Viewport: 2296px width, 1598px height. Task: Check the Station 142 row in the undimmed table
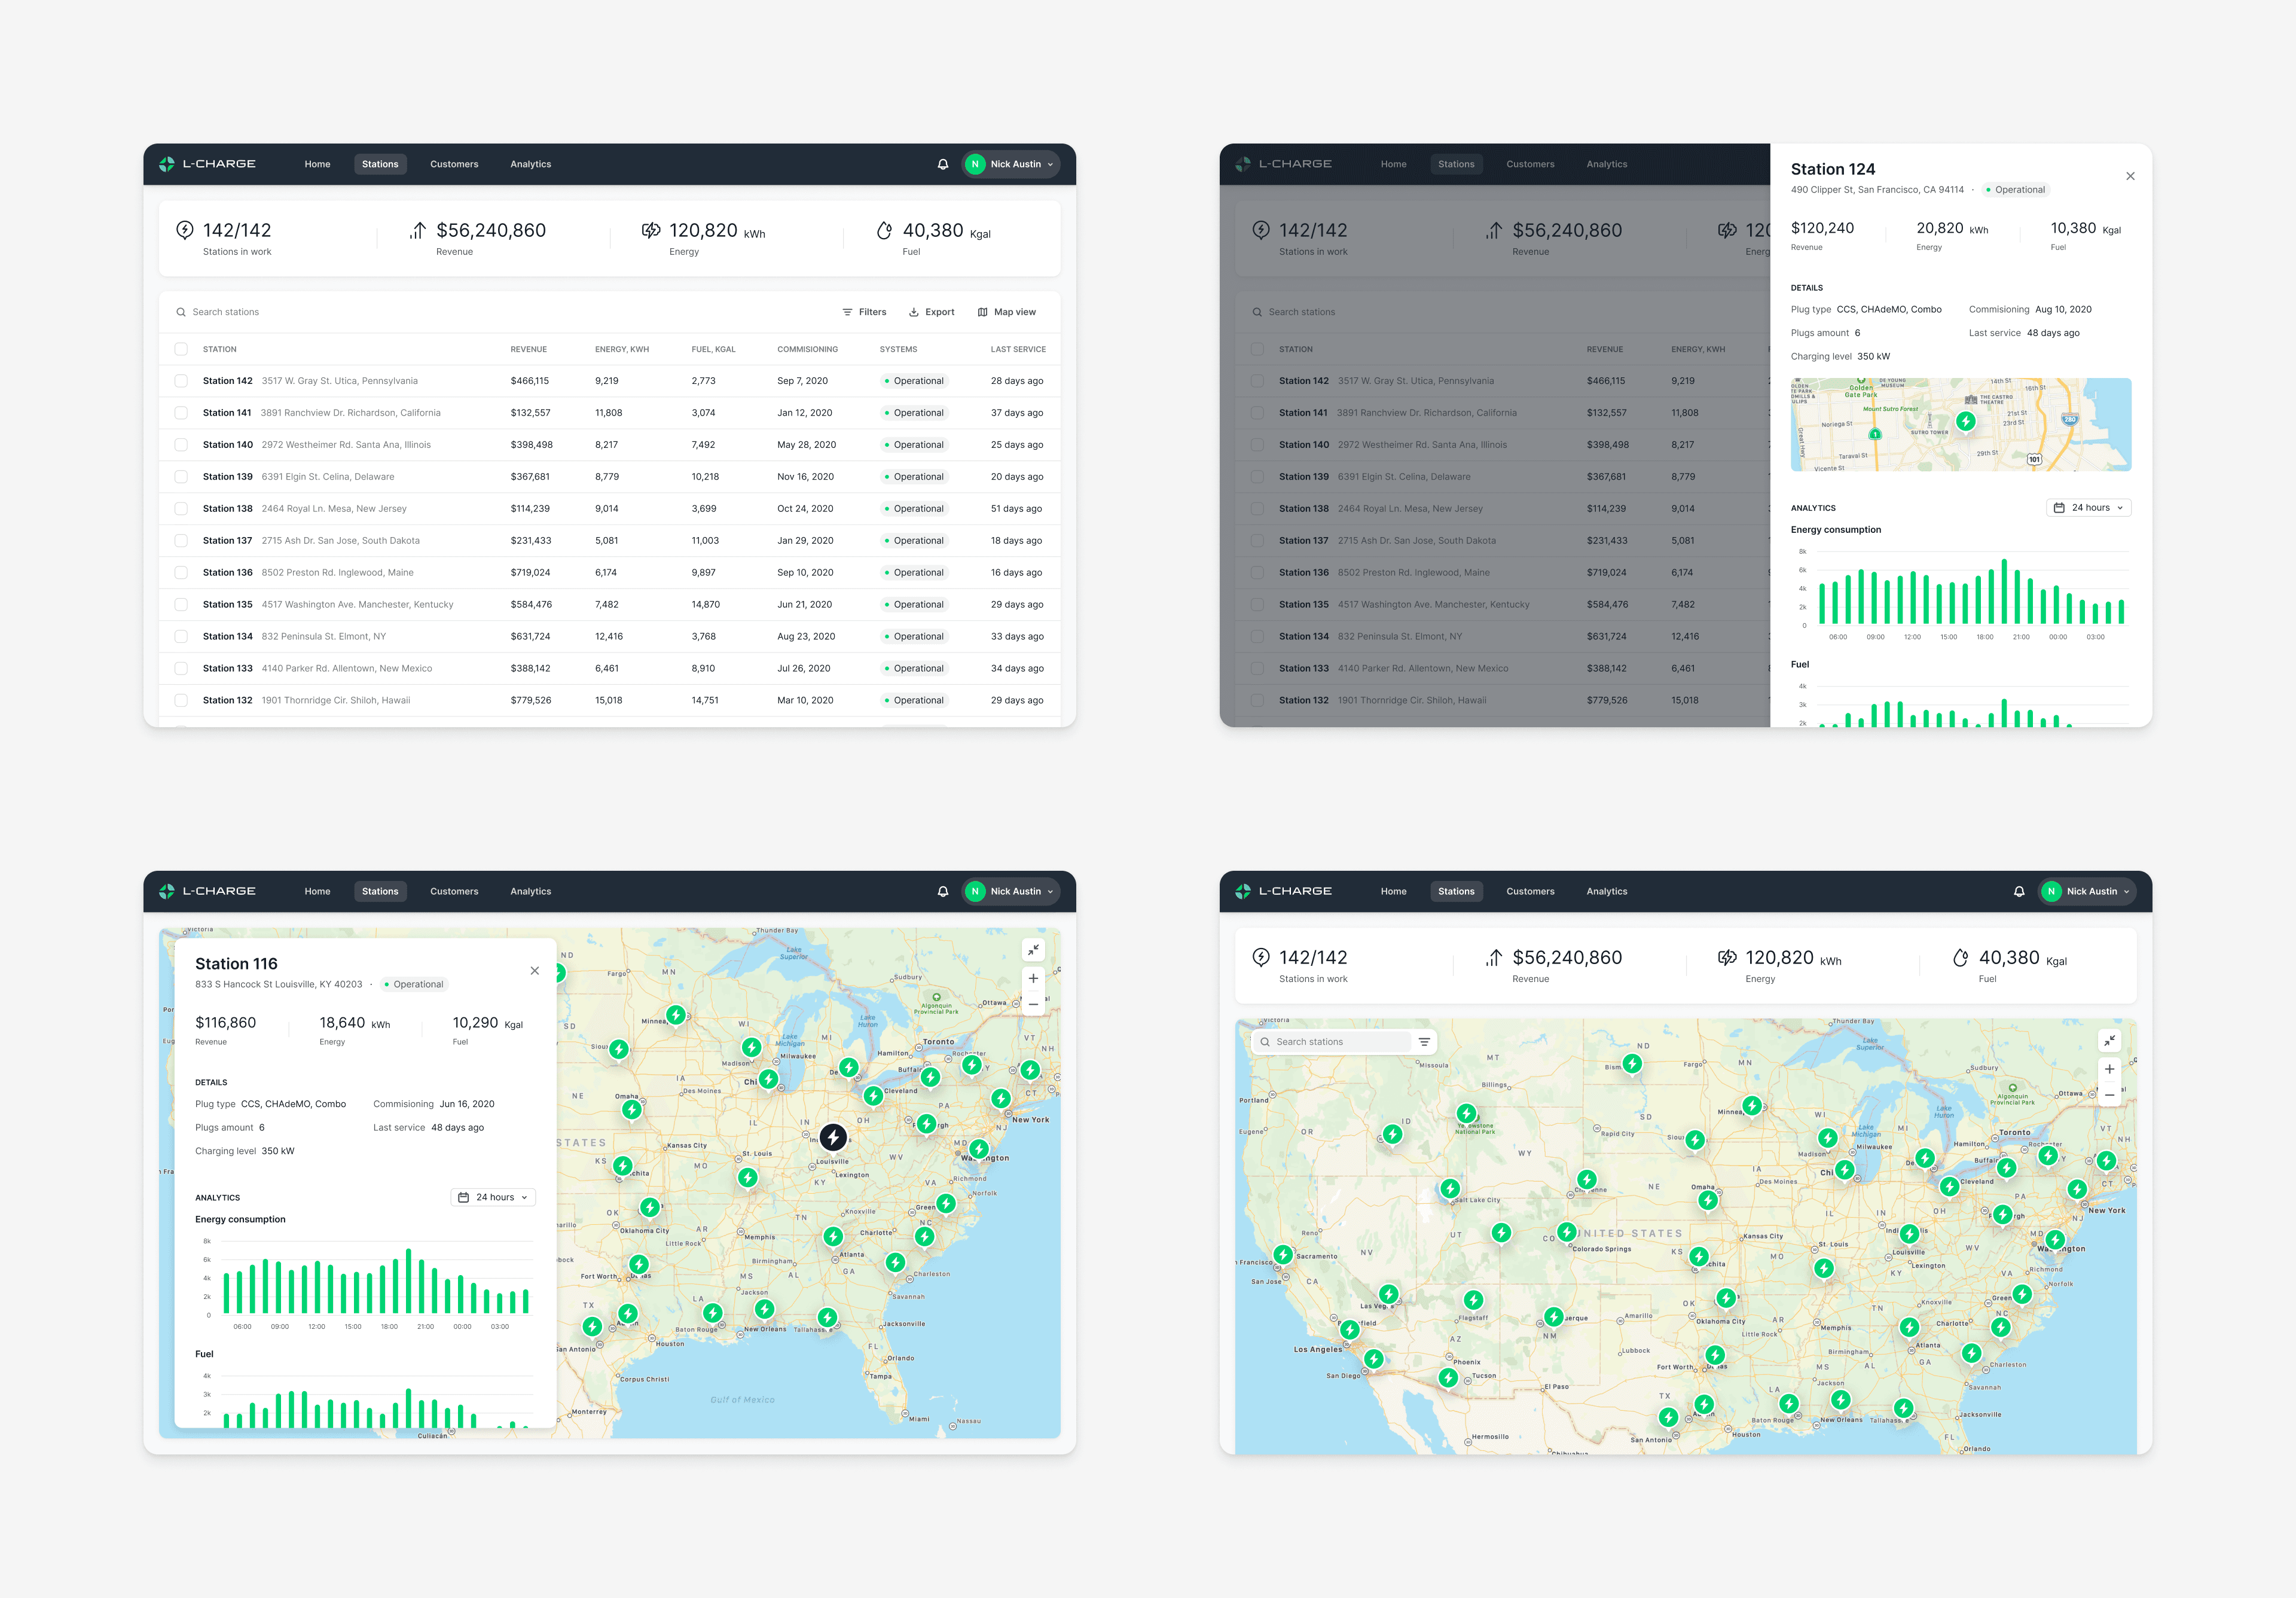pos(181,381)
